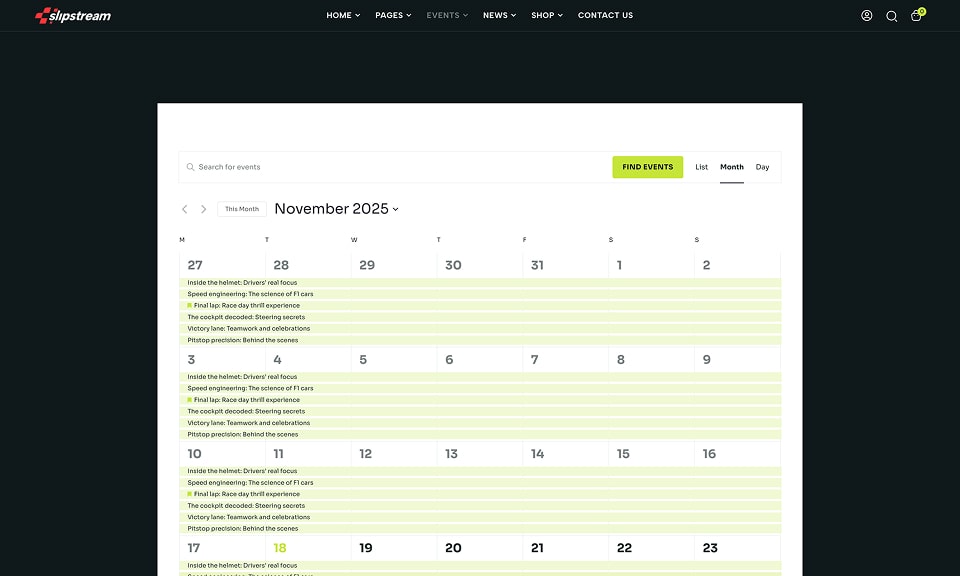Open the CONTACT US page

point(606,15)
